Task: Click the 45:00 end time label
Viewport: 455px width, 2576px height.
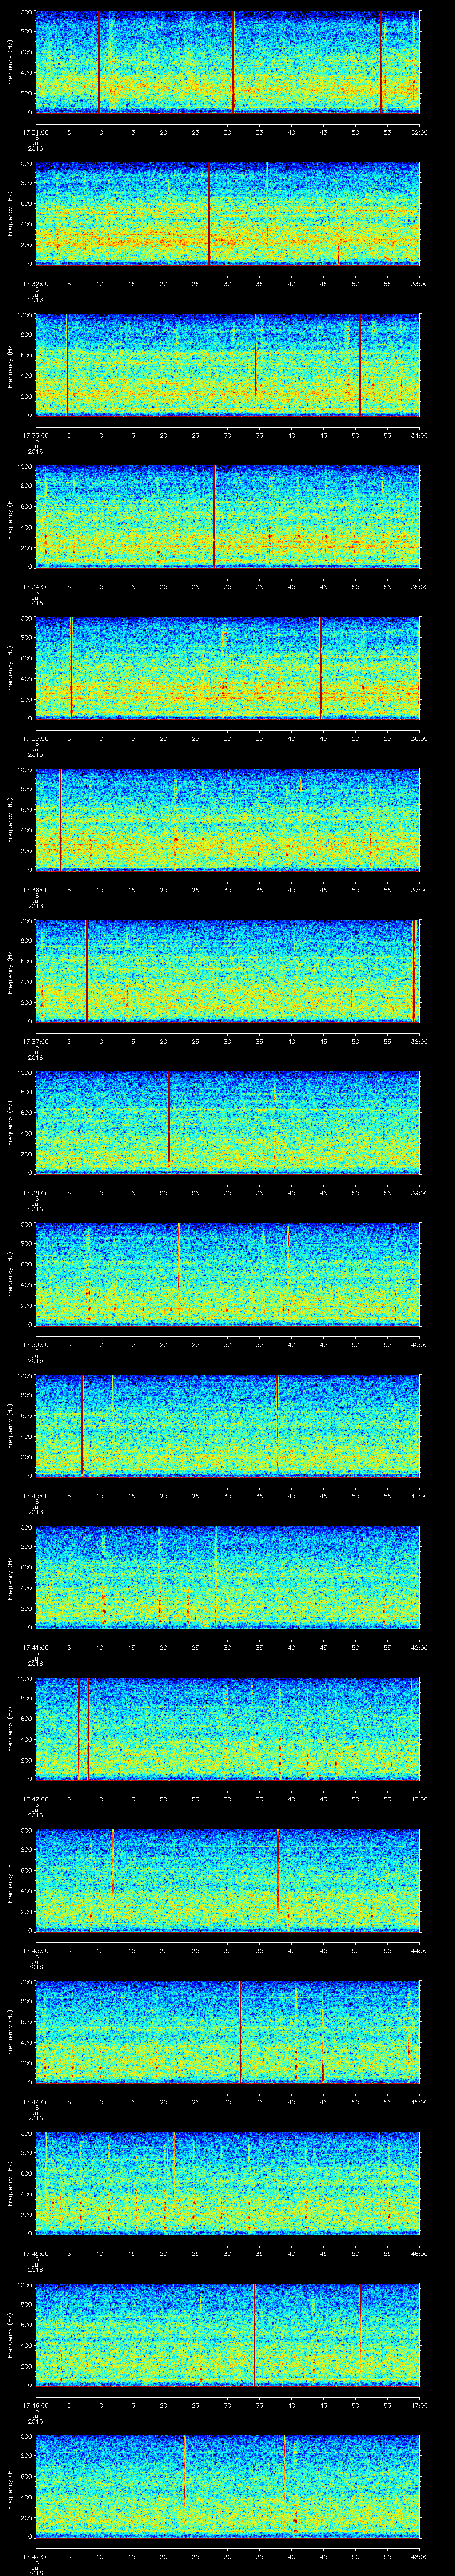Action: (420, 2101)
